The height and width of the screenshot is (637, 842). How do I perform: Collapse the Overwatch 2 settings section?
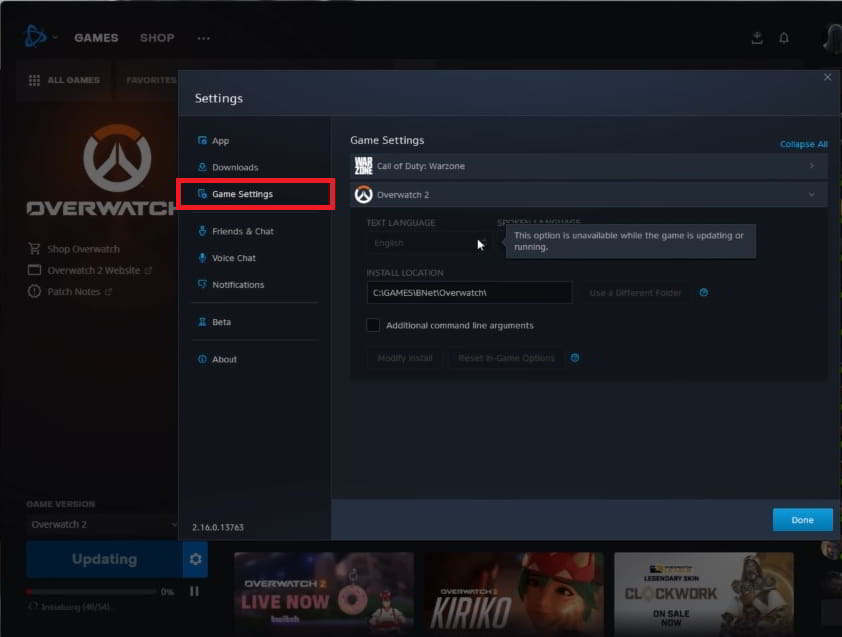coord(589,194)
